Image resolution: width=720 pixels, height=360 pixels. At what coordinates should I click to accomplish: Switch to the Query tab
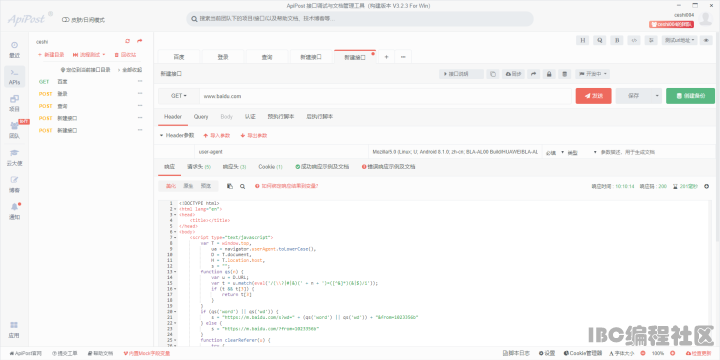tap(201, 117)
